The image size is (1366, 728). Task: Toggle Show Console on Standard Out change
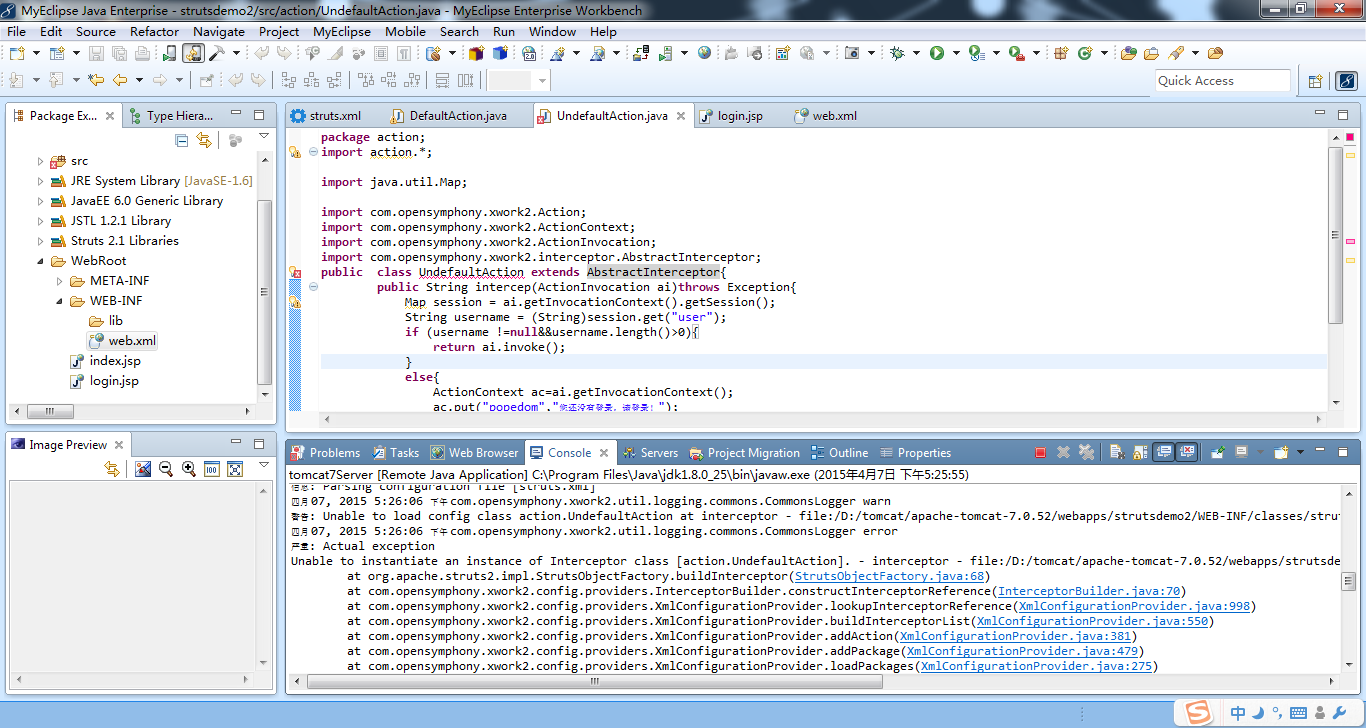[x=1164, y=453]
